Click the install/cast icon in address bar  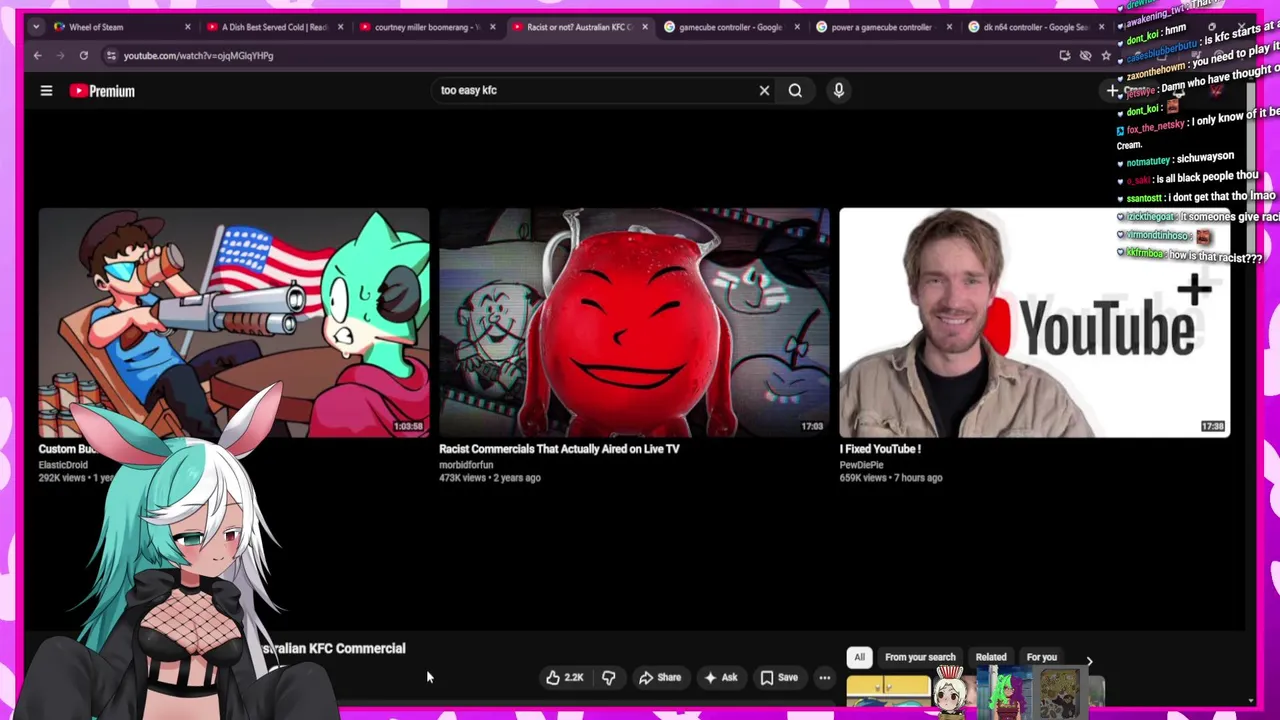1065,56
